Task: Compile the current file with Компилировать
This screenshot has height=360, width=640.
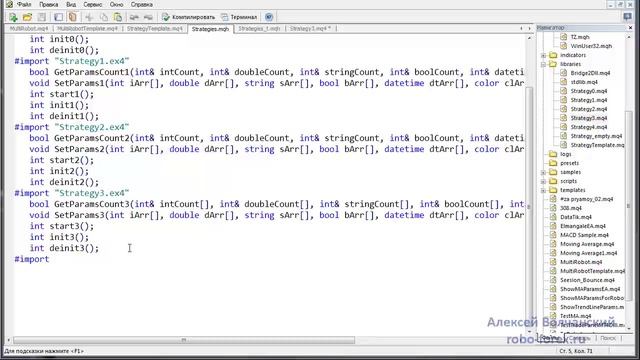Action: point(188,17)
